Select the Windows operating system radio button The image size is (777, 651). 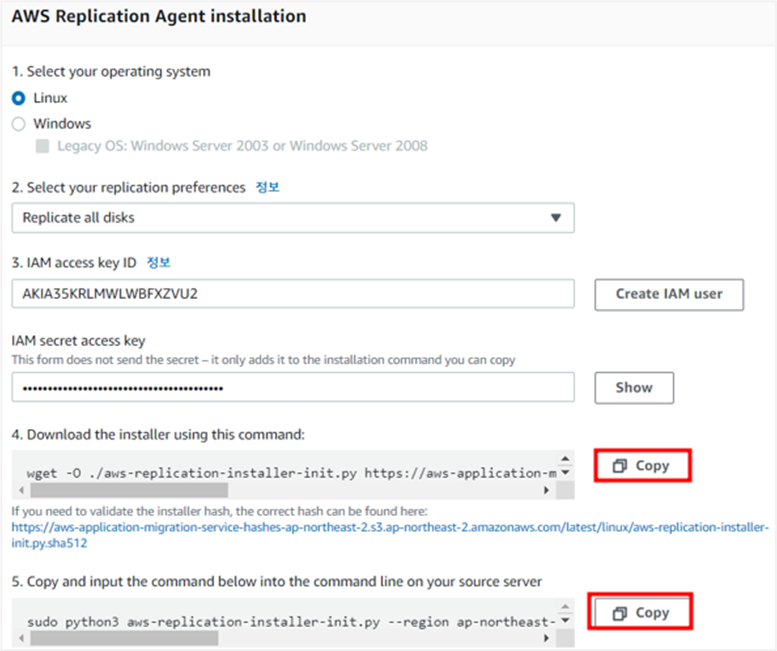click(18, 124)
